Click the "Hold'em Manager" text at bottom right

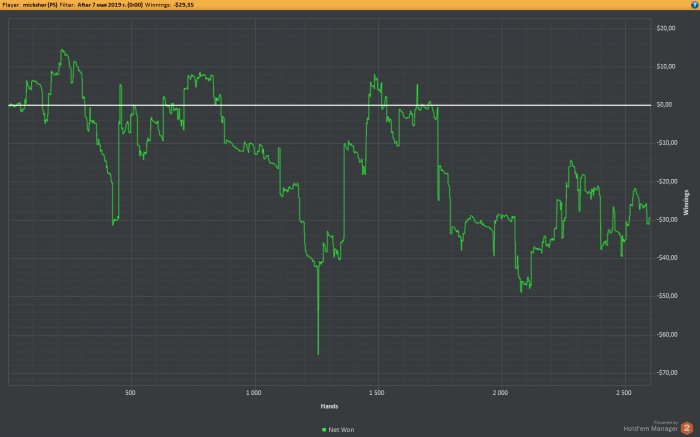click(650, 429)
